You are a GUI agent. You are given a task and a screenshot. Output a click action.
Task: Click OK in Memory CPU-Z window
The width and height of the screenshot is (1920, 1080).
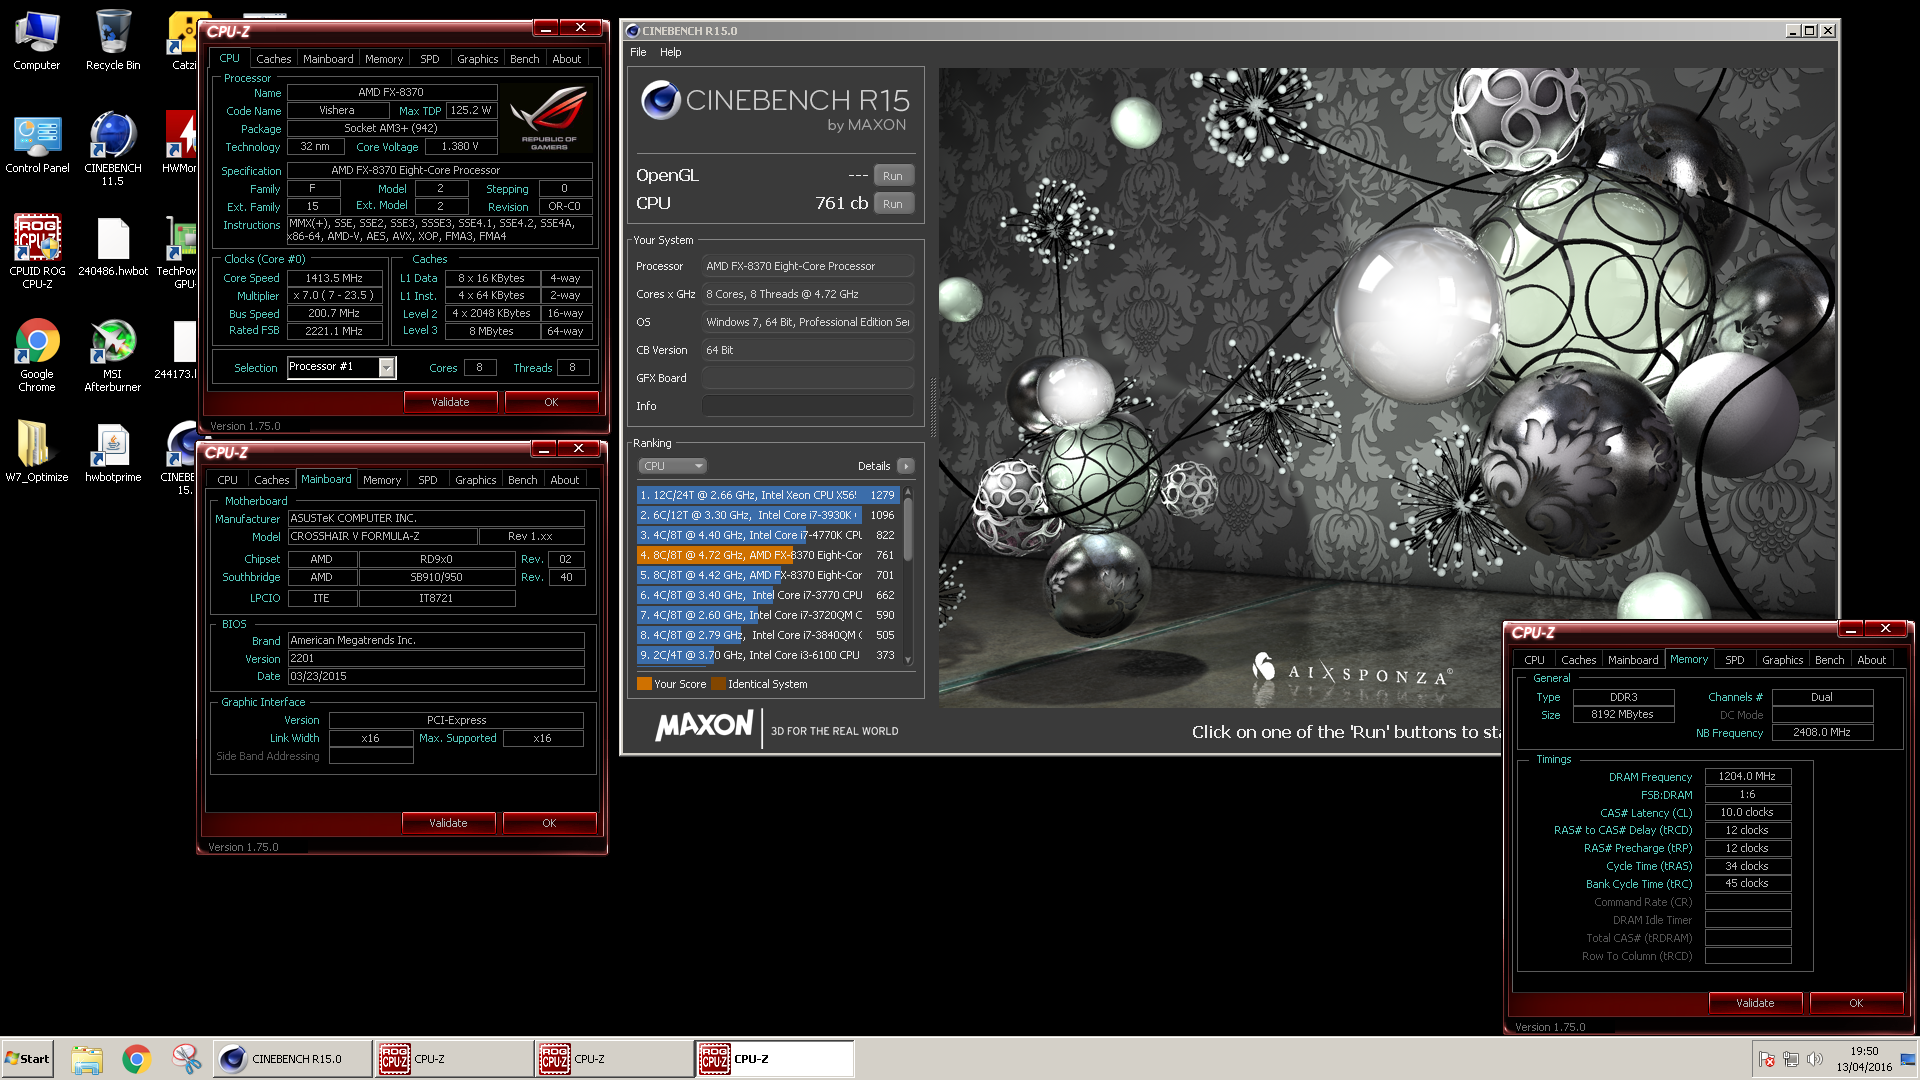[1856, 1003]
